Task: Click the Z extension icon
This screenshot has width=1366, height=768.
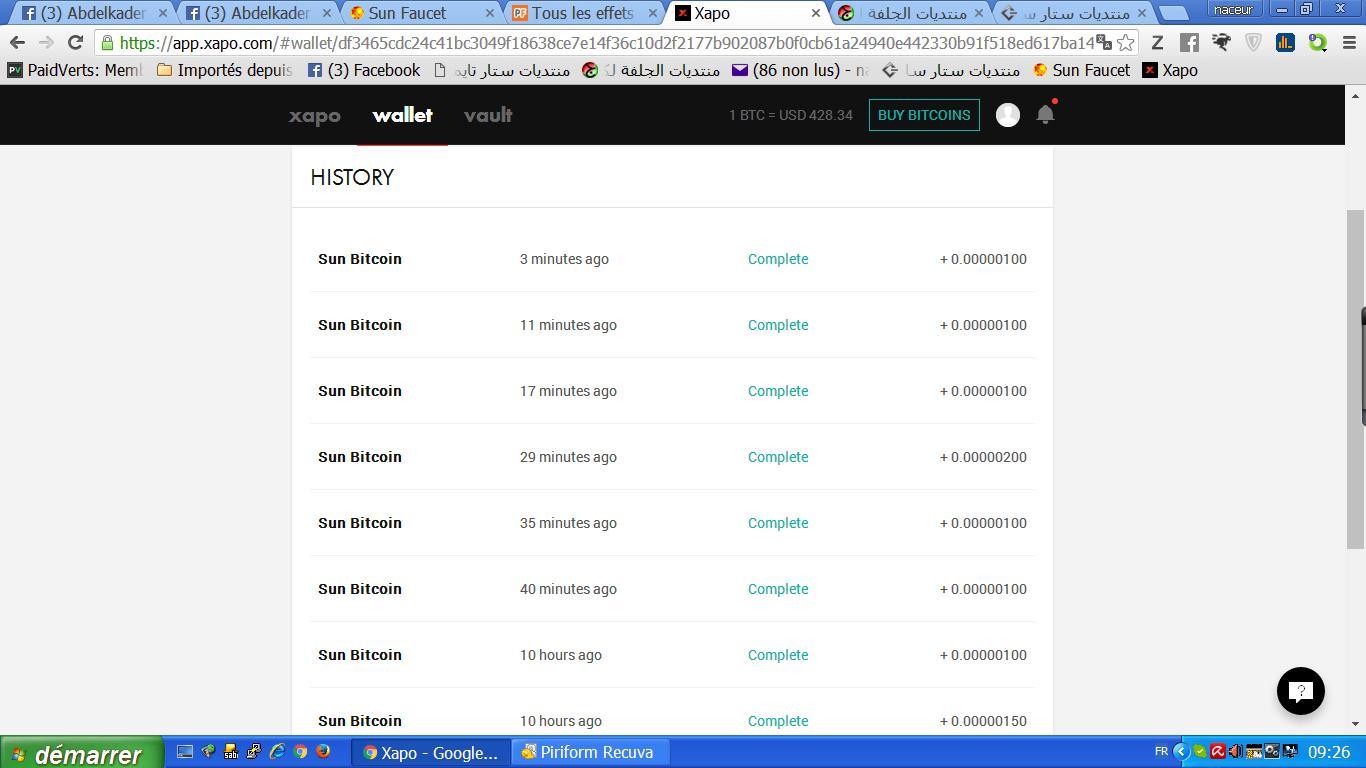Action: click(1157, 42)
